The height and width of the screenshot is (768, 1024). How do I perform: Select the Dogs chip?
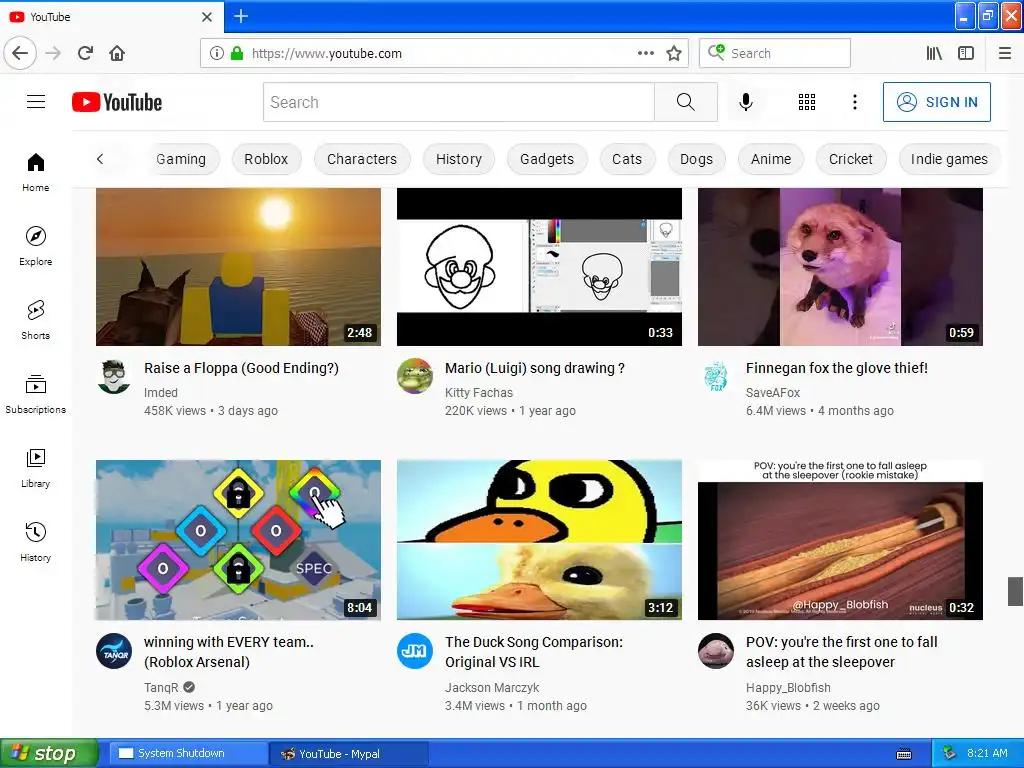(x=696, y=159)
